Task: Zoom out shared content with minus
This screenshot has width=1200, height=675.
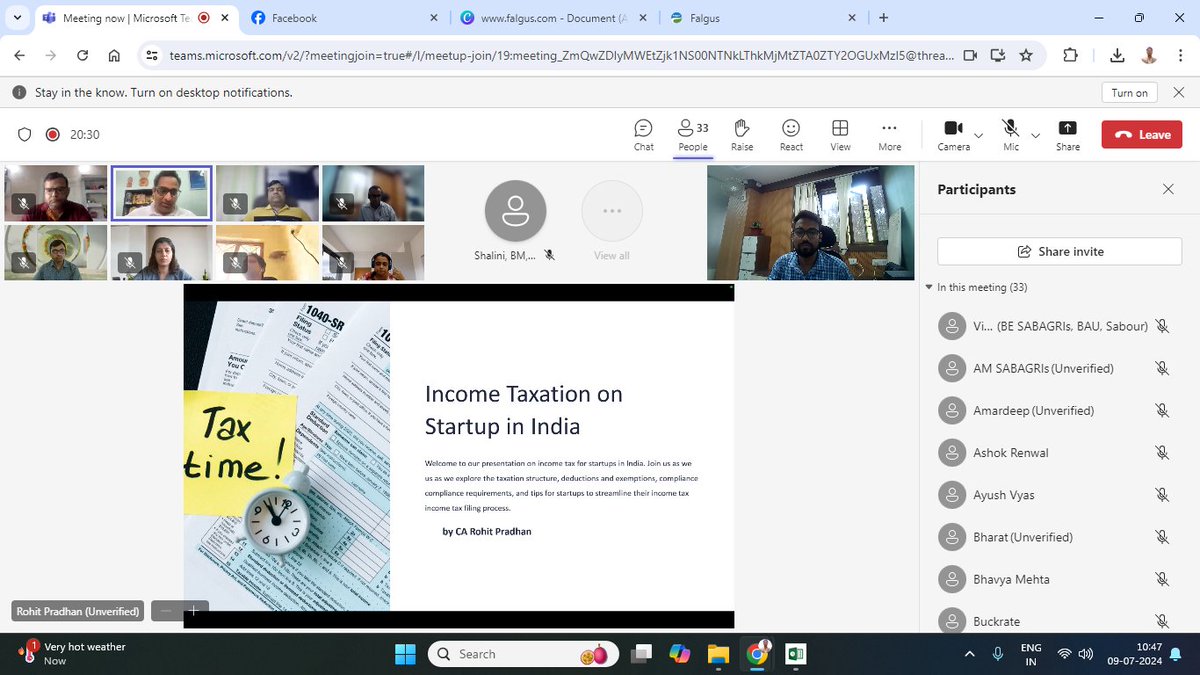Action: (x=166, y=610)
